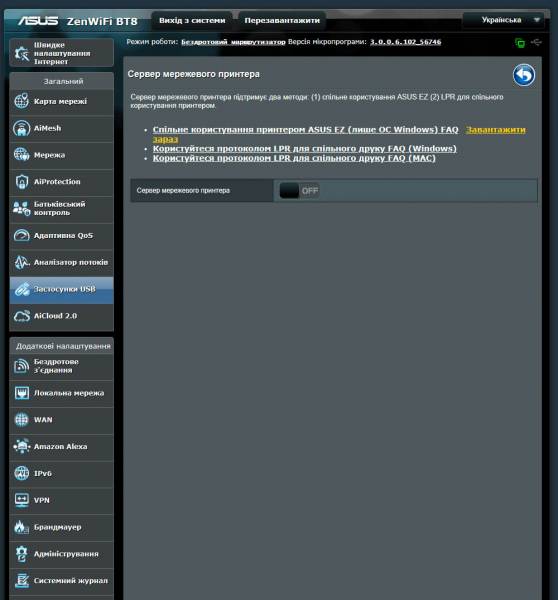This screenshot has height=600, width=558.
Task: Click the blue back arrow button
Action: 524,75
